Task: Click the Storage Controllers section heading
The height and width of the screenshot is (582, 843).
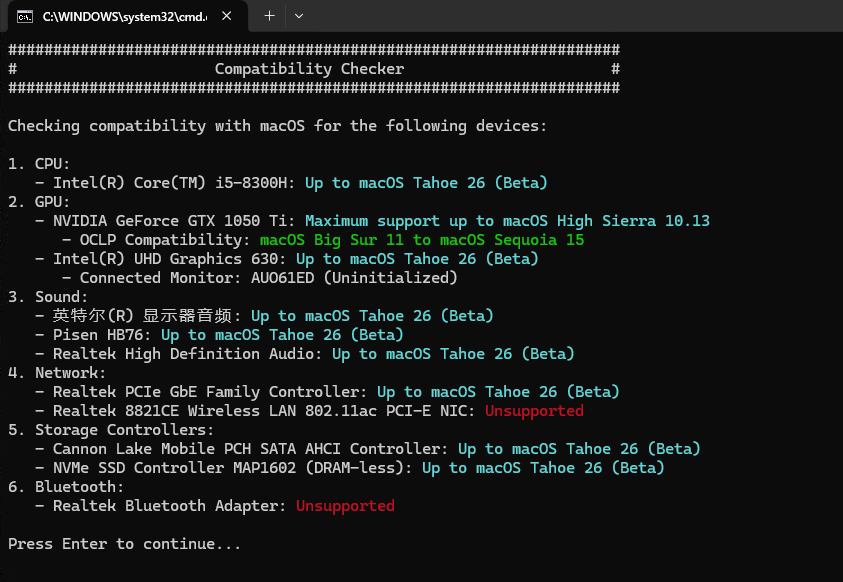Action: 112,430
